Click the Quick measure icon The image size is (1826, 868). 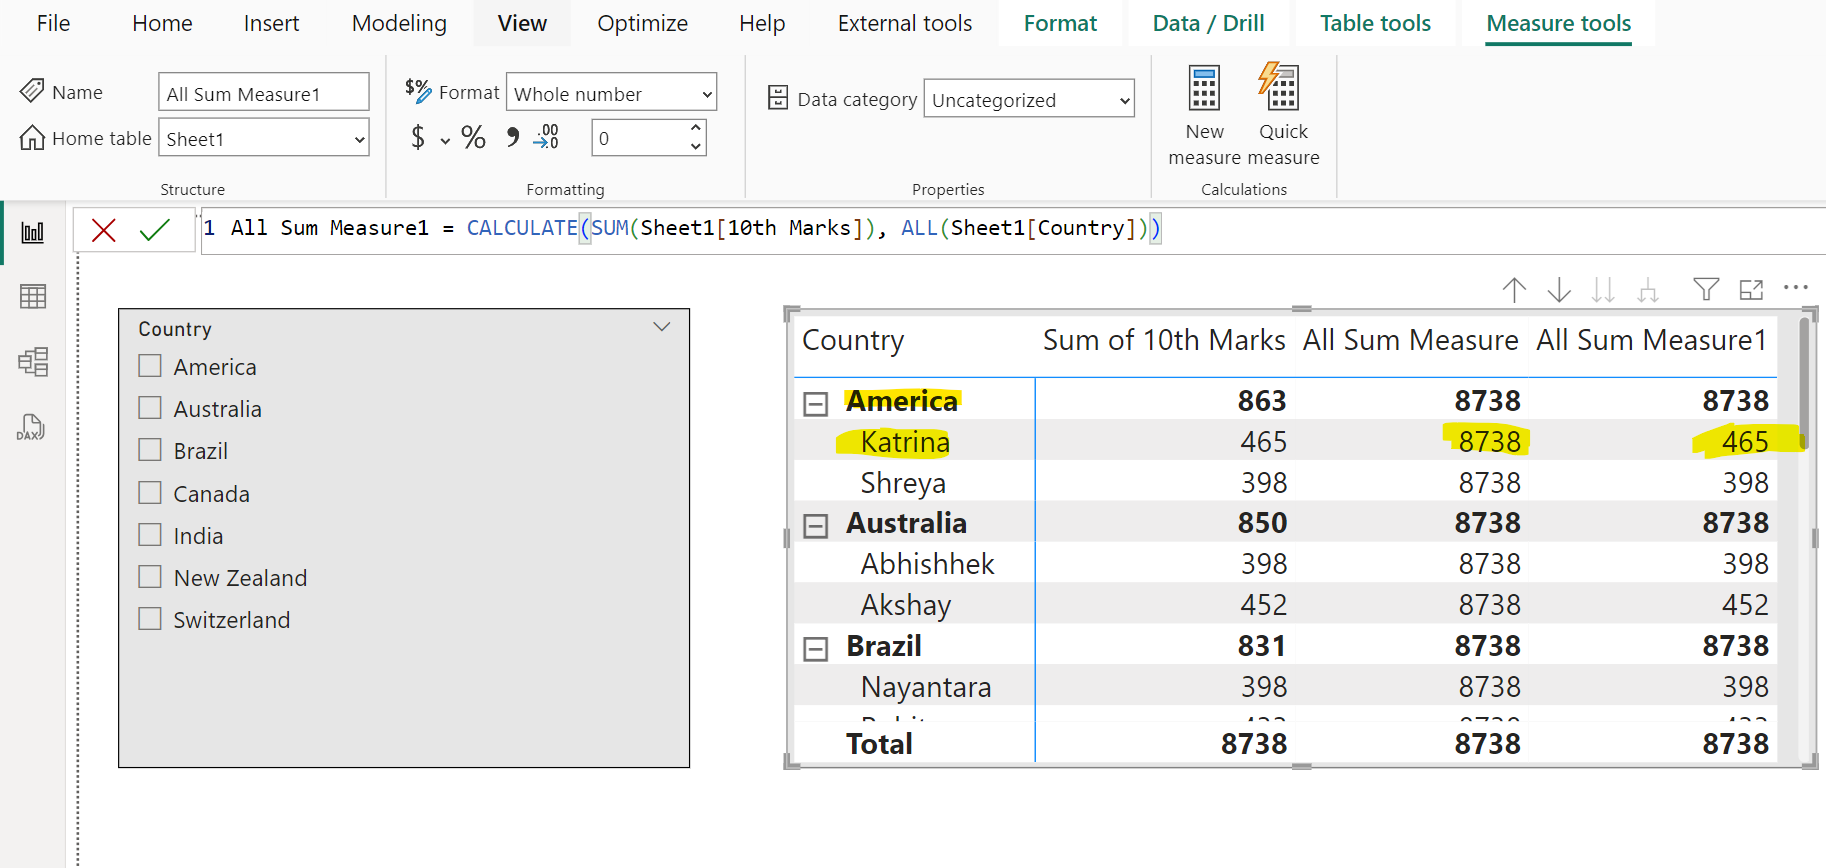coord(1282,88)
